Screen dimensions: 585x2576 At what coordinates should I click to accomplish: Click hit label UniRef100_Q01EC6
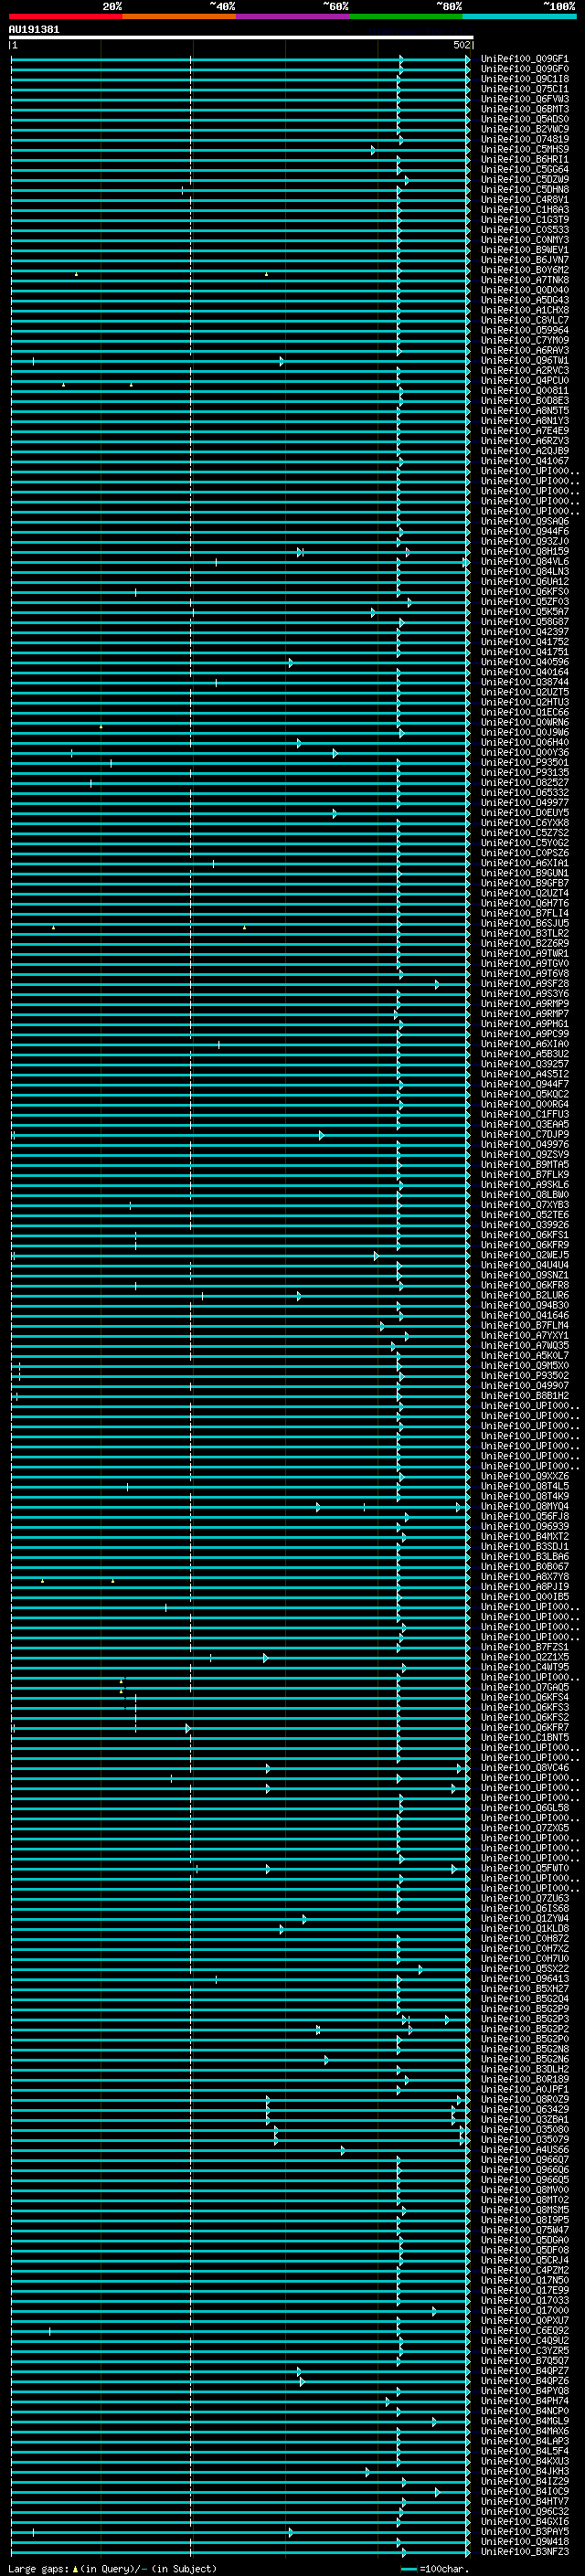pos(525,713)
